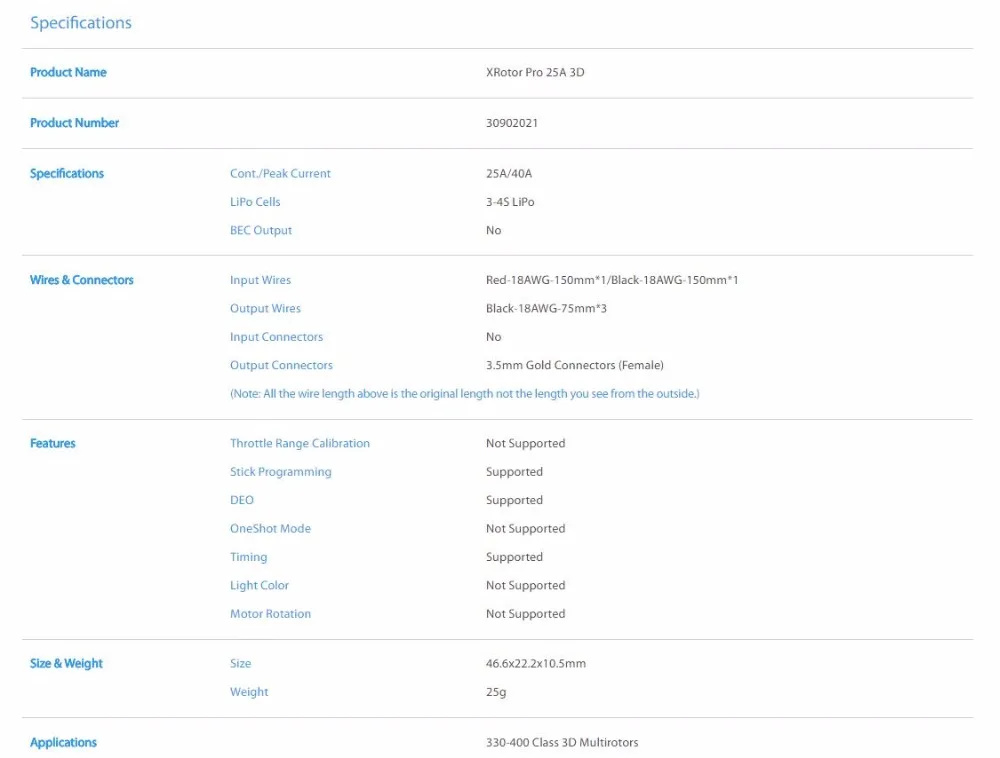Click the Light Color label
Viewport: 1000px width, 758px height.
[260, 585]
